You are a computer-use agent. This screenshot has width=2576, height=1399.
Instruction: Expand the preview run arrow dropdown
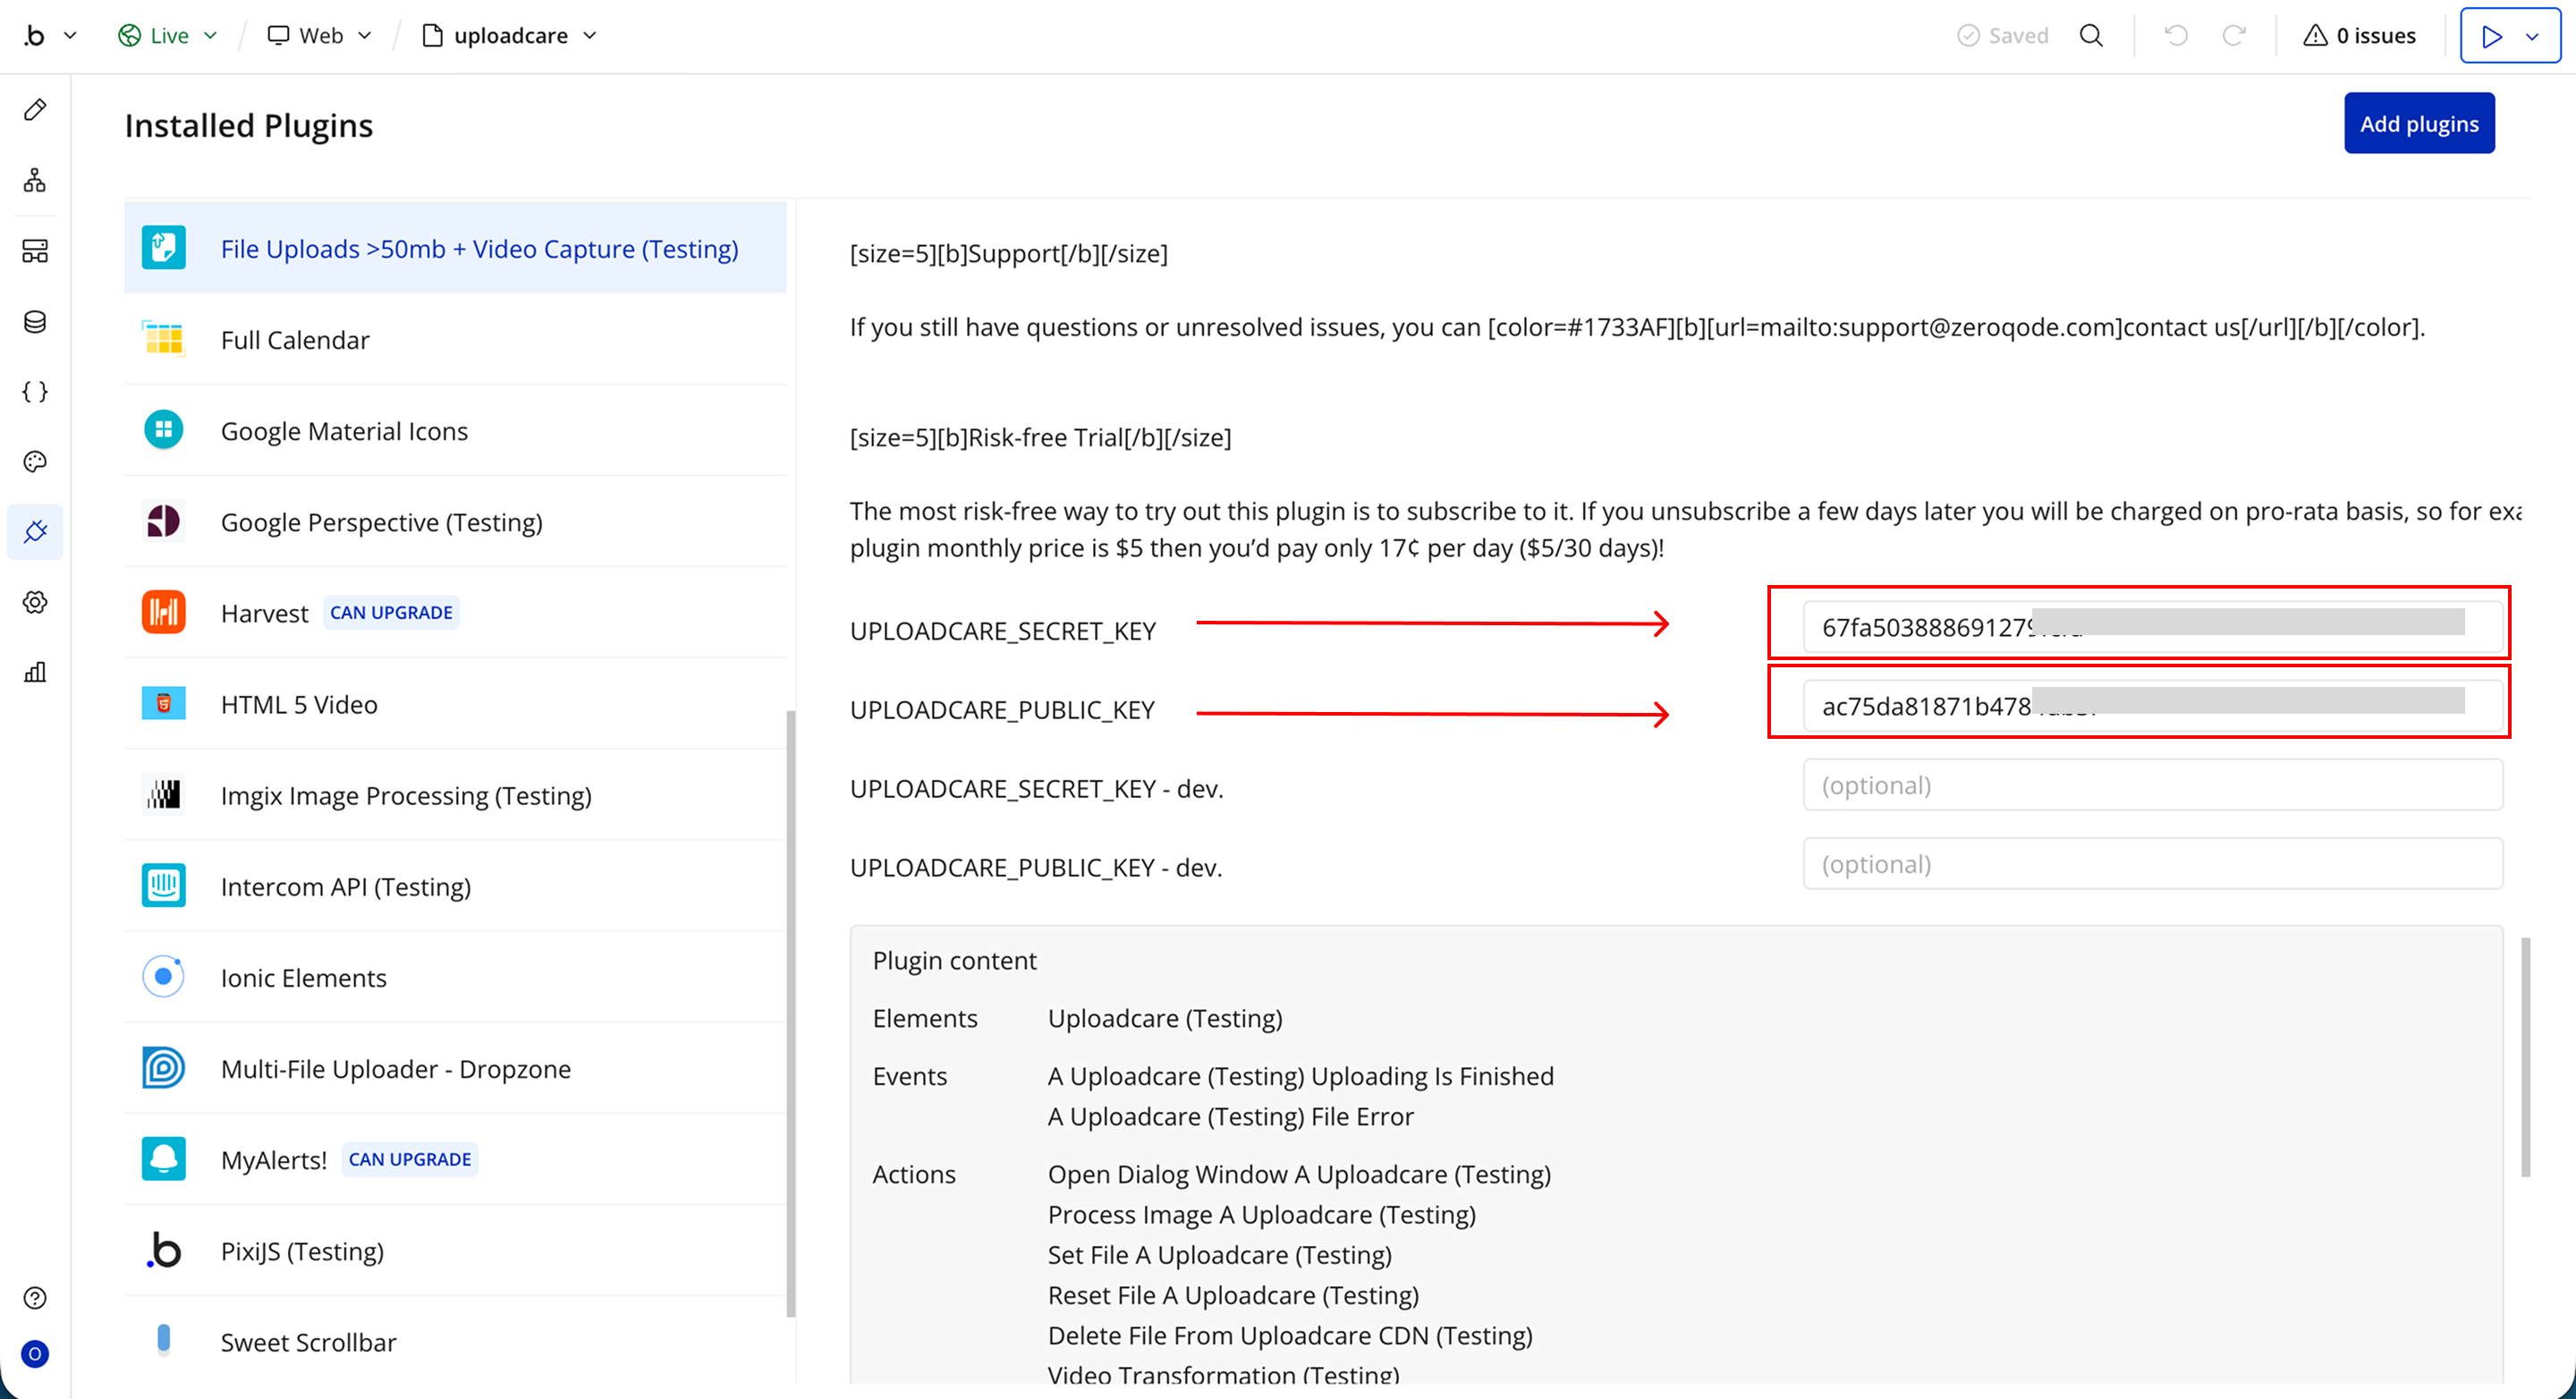coord(2532,36)
